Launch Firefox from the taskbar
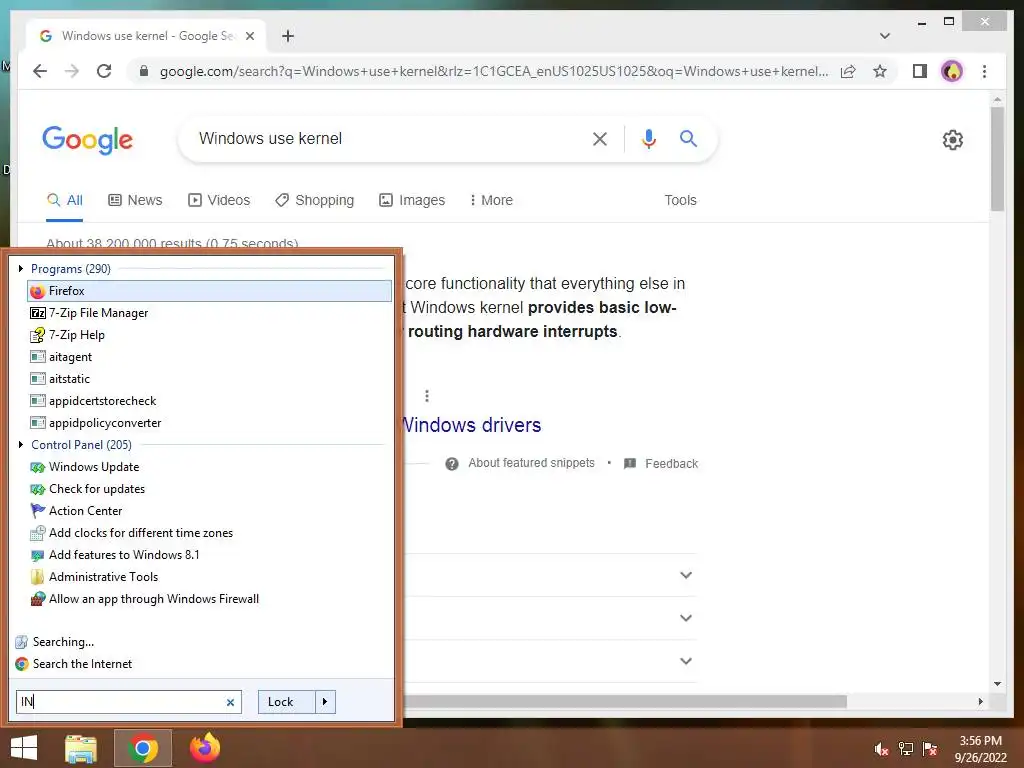The width and height of the screenshot is (1024, 768). coord(204,748)
